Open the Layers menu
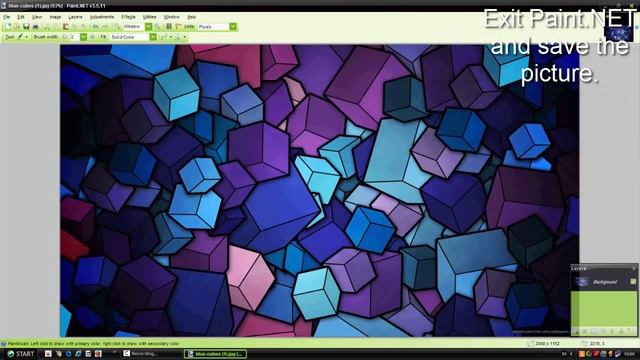640x360 pixels. pyautogui.click(x=76, y=17)
